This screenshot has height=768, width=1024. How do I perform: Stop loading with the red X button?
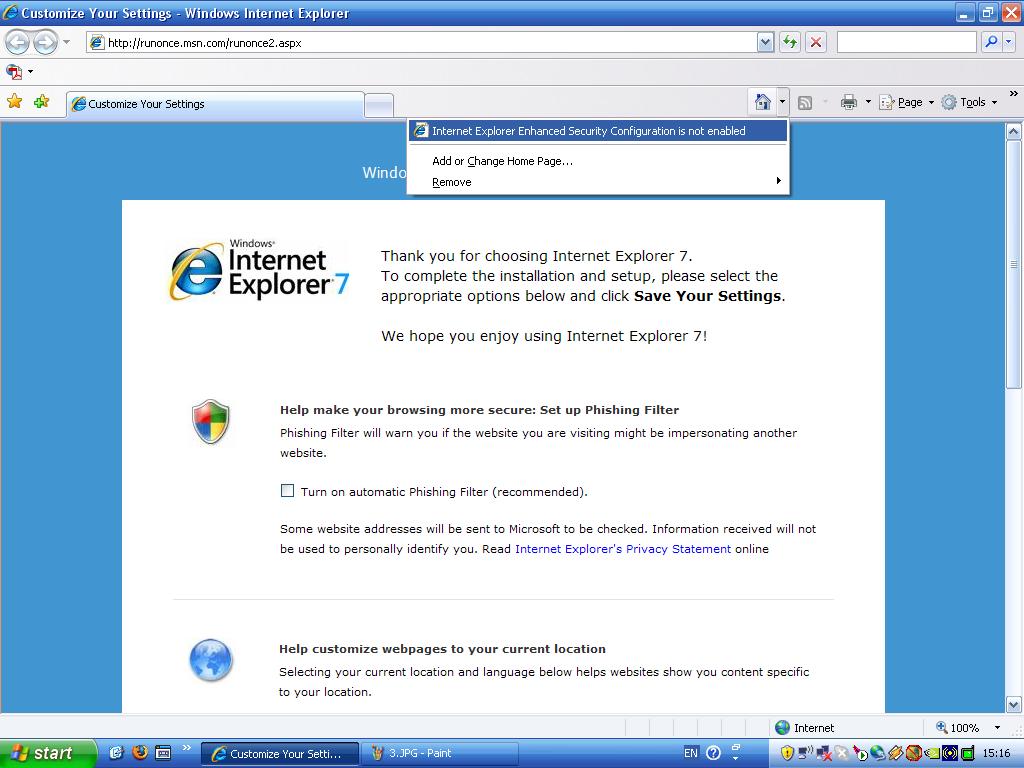816,43
